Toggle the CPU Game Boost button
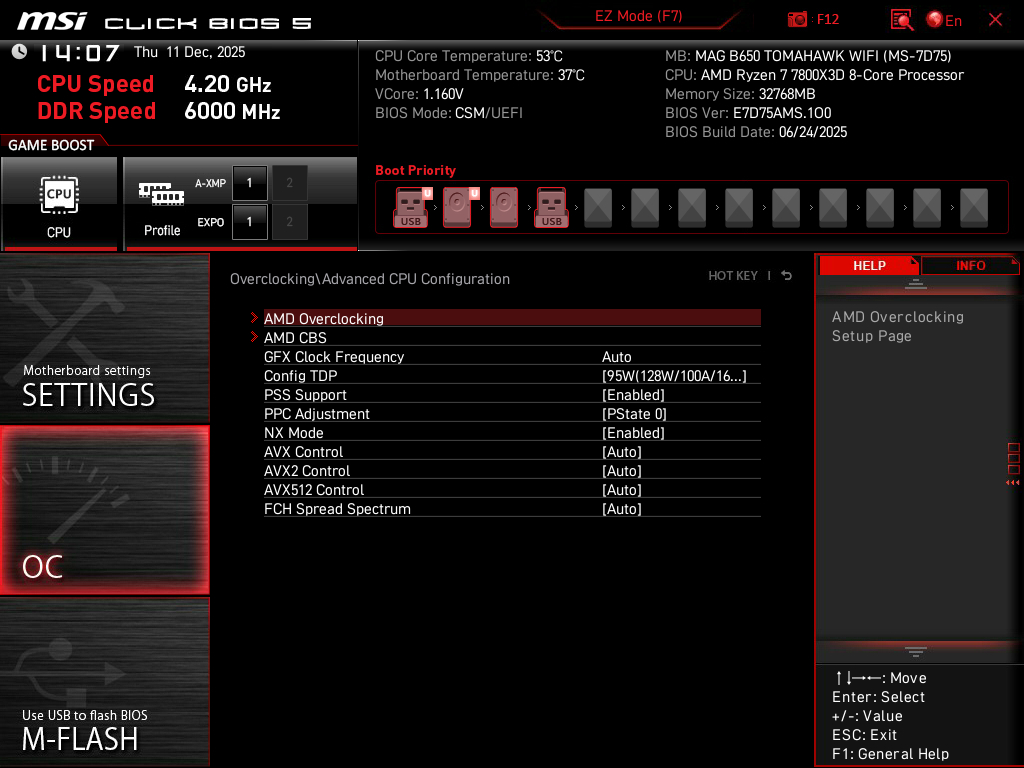Screen dimensions: 1024x768 pos(59,204)
